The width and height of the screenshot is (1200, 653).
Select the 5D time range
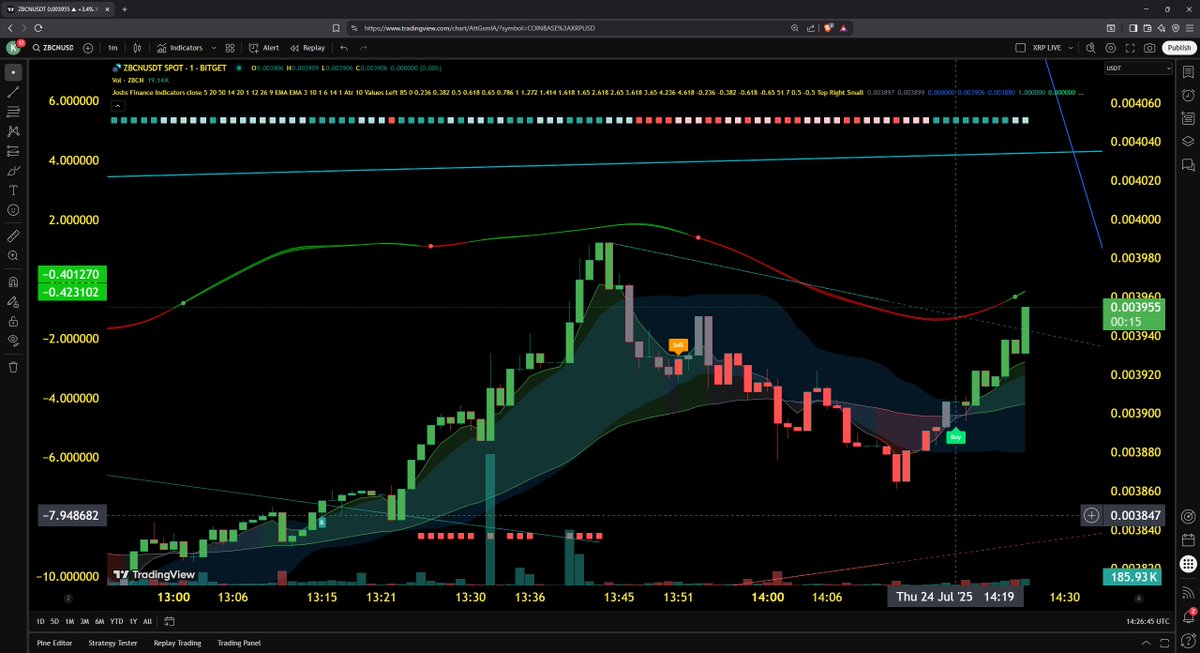point(55,621)
